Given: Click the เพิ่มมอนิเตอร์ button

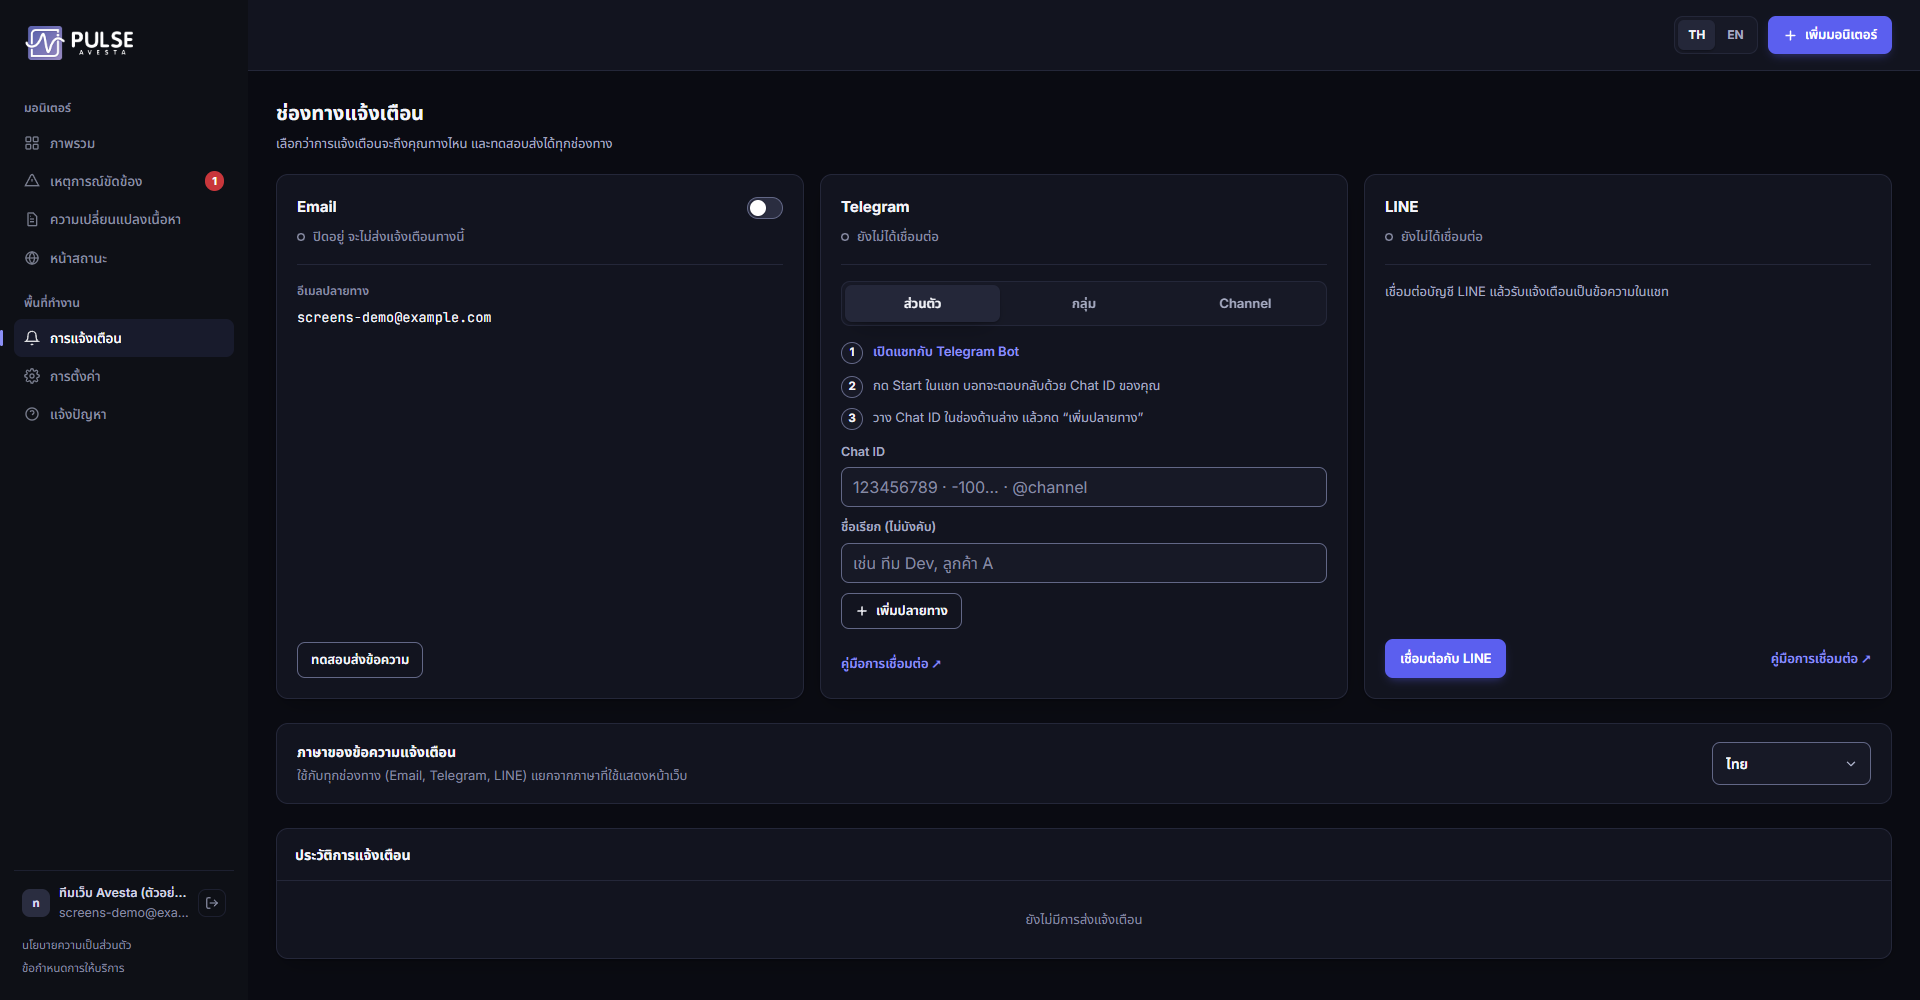Looking at the screenshot, I should (1829, 35).
